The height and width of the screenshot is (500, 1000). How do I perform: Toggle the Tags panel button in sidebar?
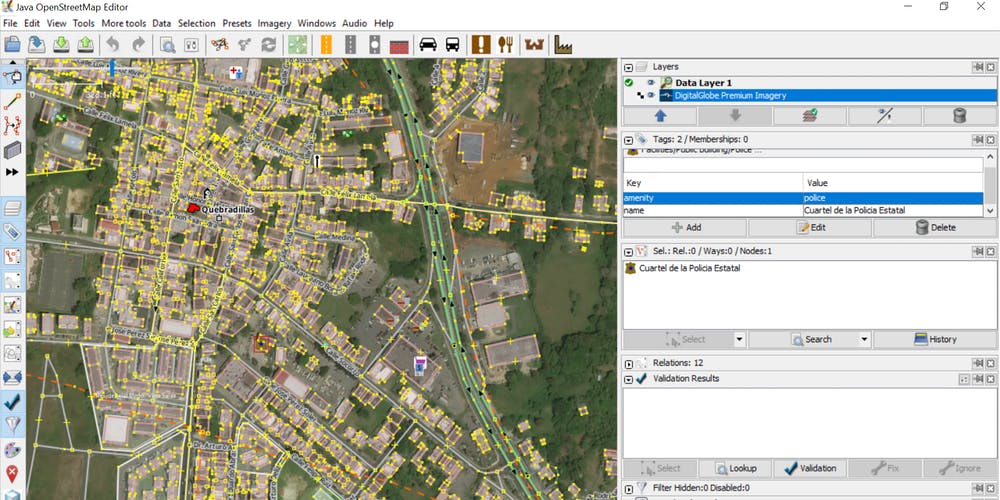(x=12, y=232)
